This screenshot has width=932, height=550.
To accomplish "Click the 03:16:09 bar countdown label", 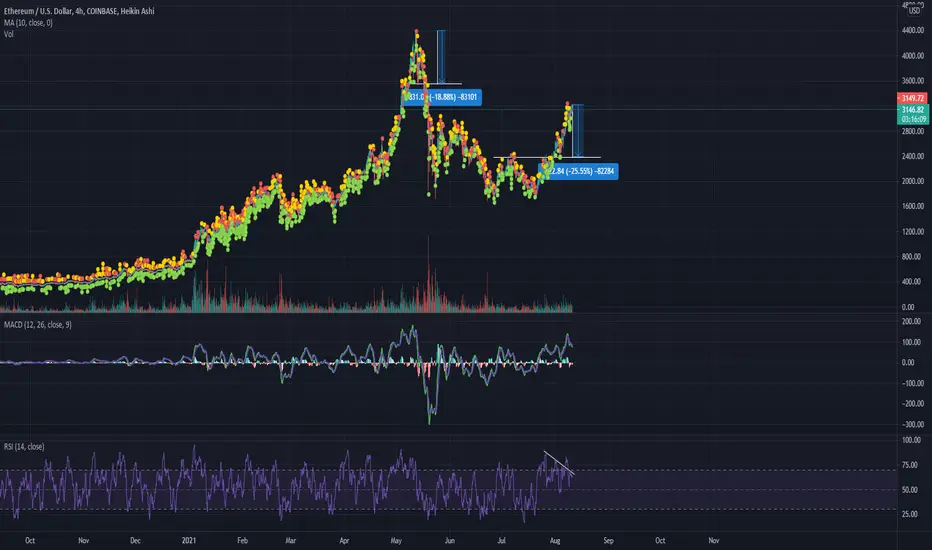I will 913,120.
